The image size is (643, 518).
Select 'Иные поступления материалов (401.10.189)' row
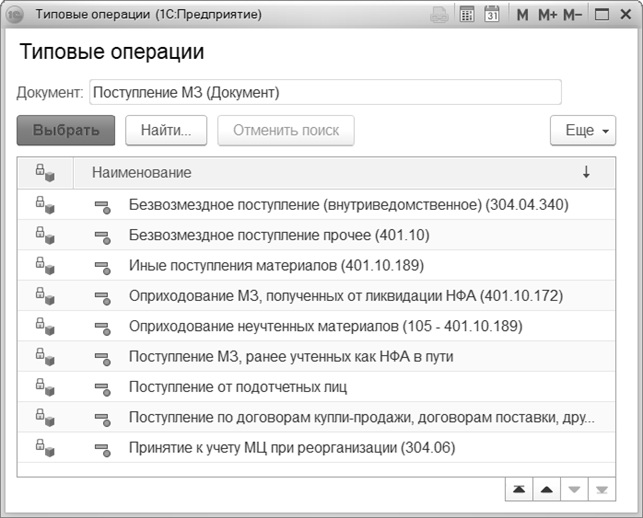coord(276,265)
